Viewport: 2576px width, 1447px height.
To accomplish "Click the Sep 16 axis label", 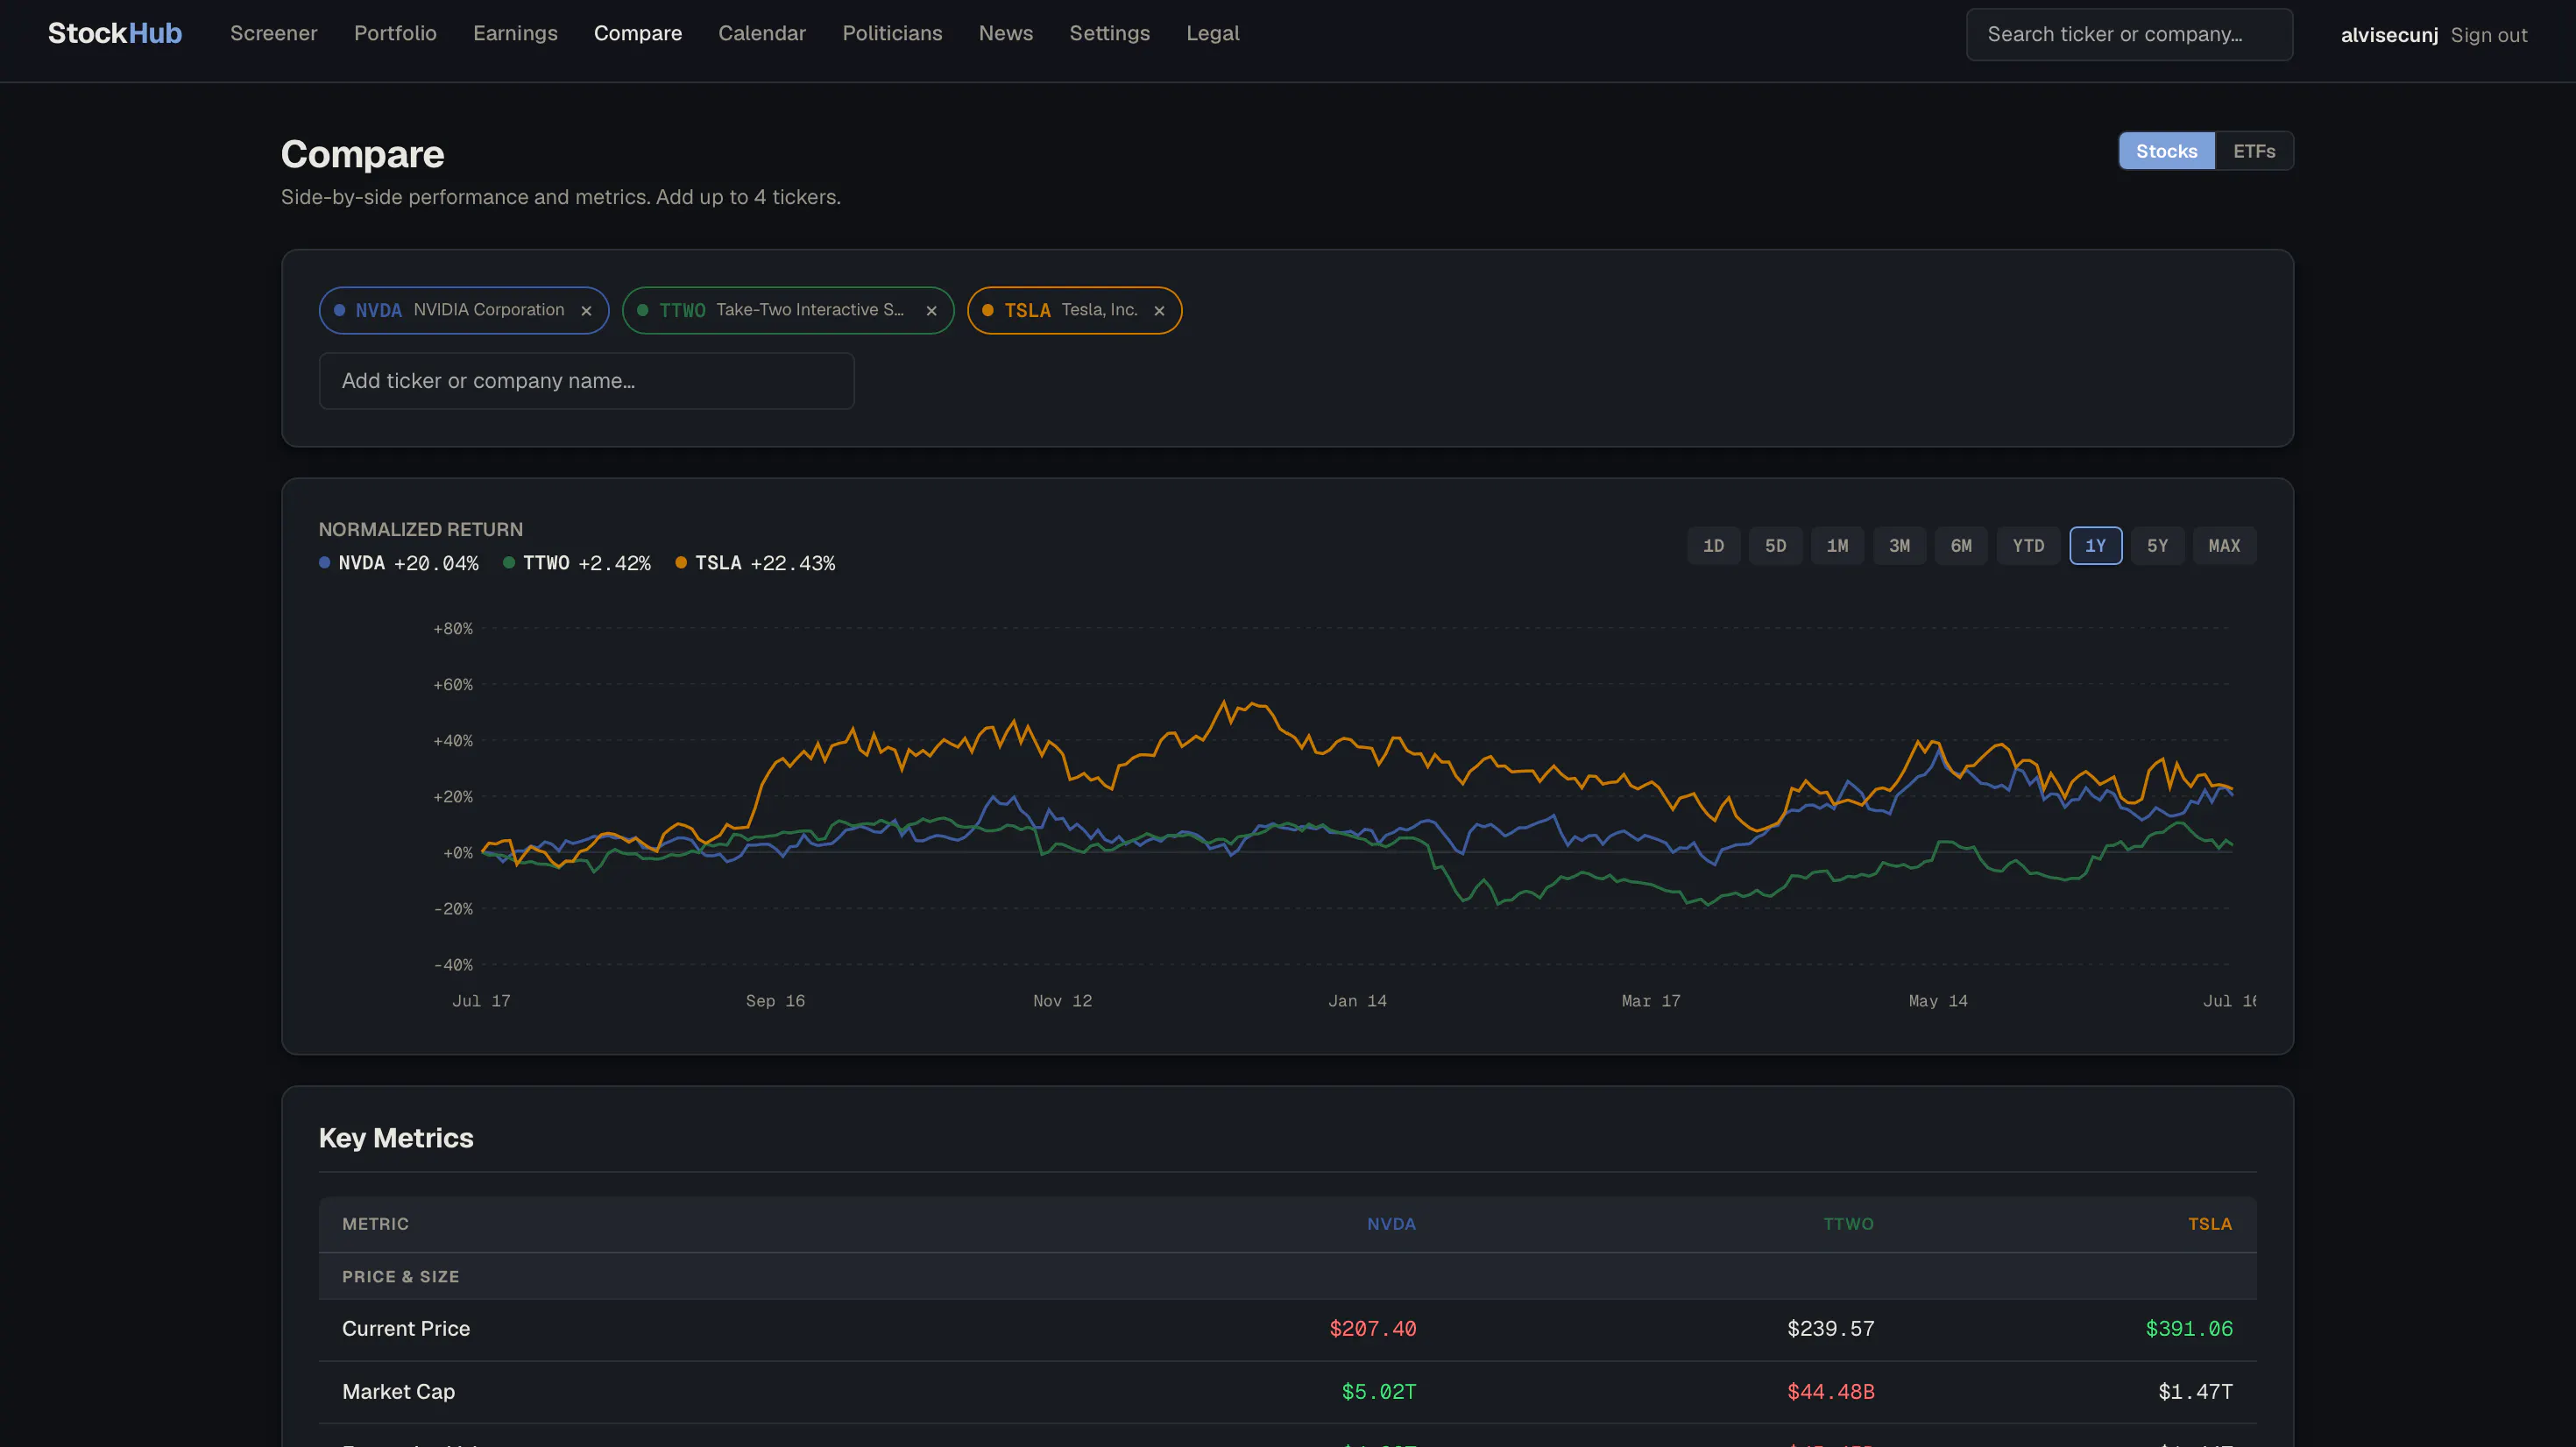I will pyautogui.click(x=775, y=1001).
